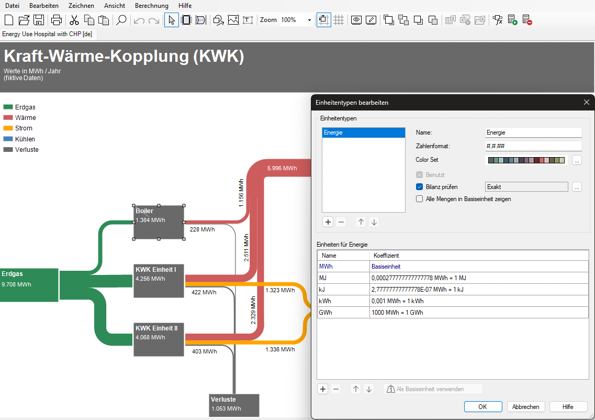Select the Boiler process node
595x420 pixels.
click(x=159, y=222)
